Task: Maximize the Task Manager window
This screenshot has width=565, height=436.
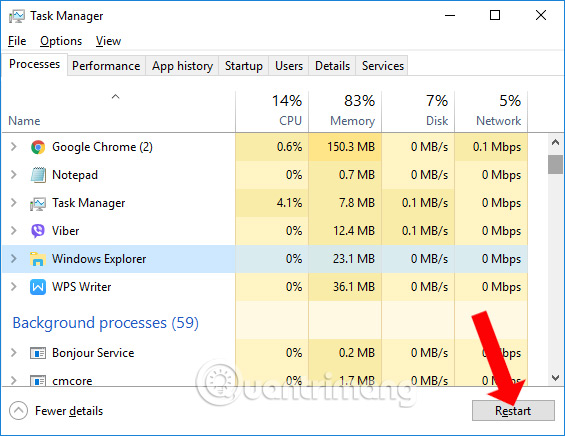Action: click(495, 15)
